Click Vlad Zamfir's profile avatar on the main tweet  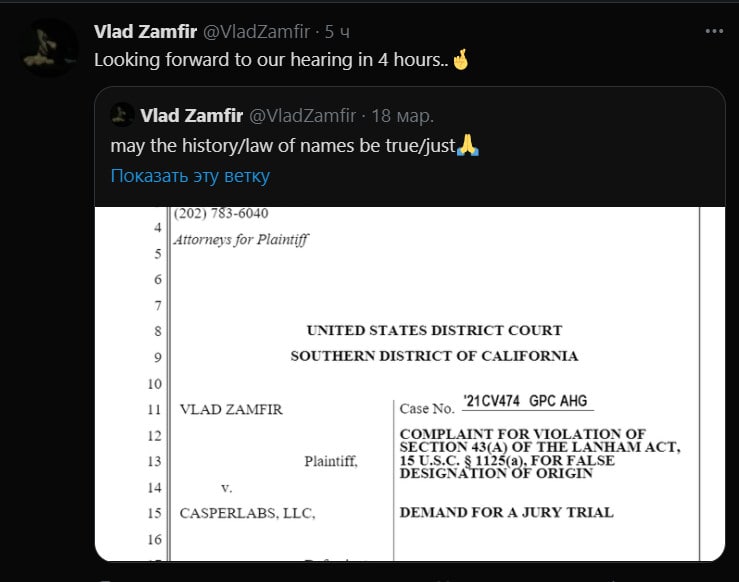point(50,47)
